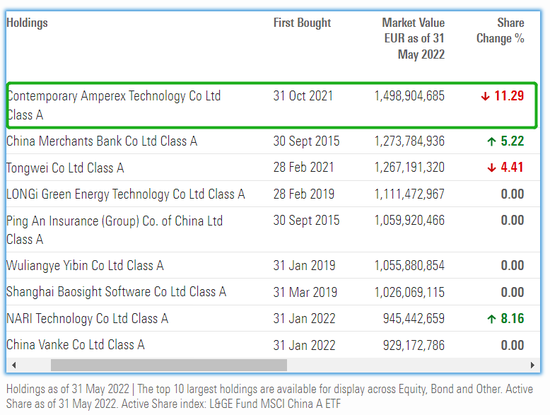Select the Holdings column header
550x415 pixels.
point(27,23)
